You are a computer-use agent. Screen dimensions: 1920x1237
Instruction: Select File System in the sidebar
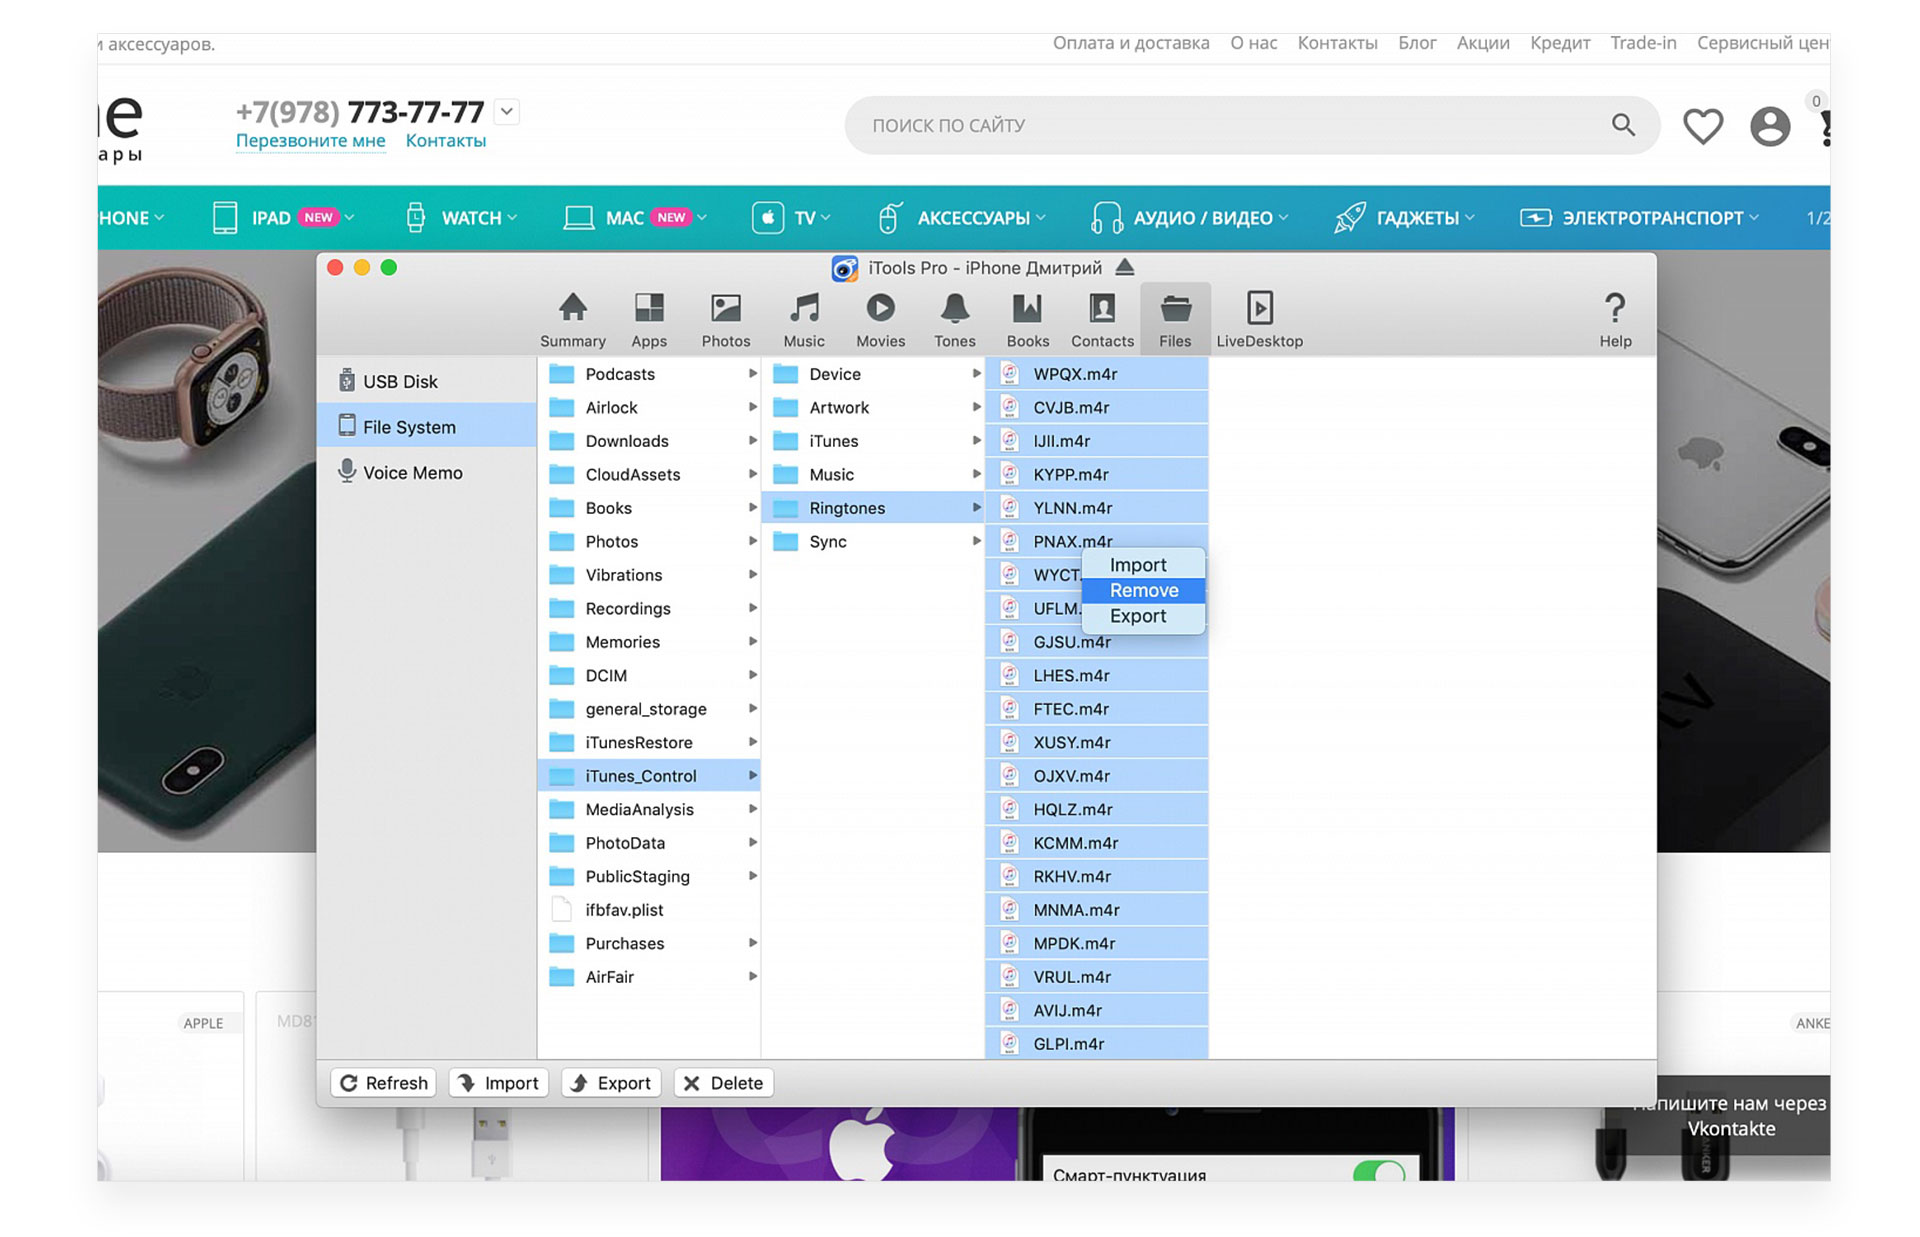click(x=427, y=426)
